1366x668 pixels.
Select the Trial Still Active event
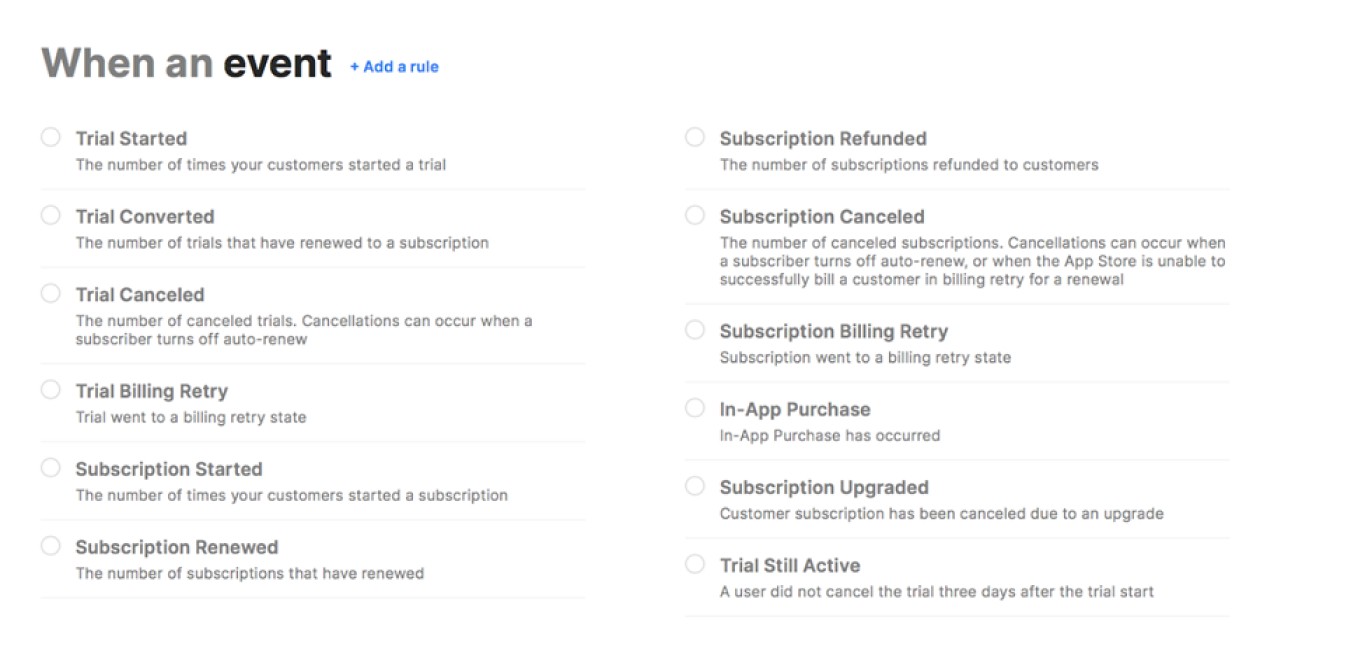695,563
